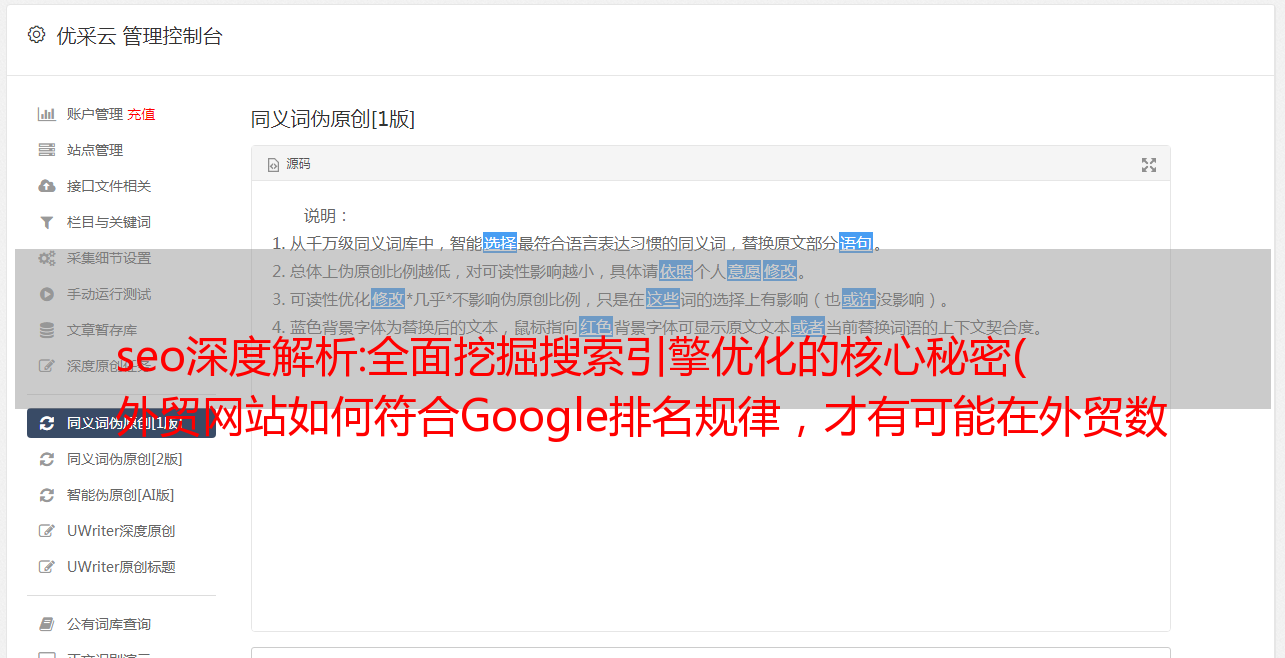1285x658 pixels.
Task: Click the red 充值 recharge link
Action: click(141, 114)
